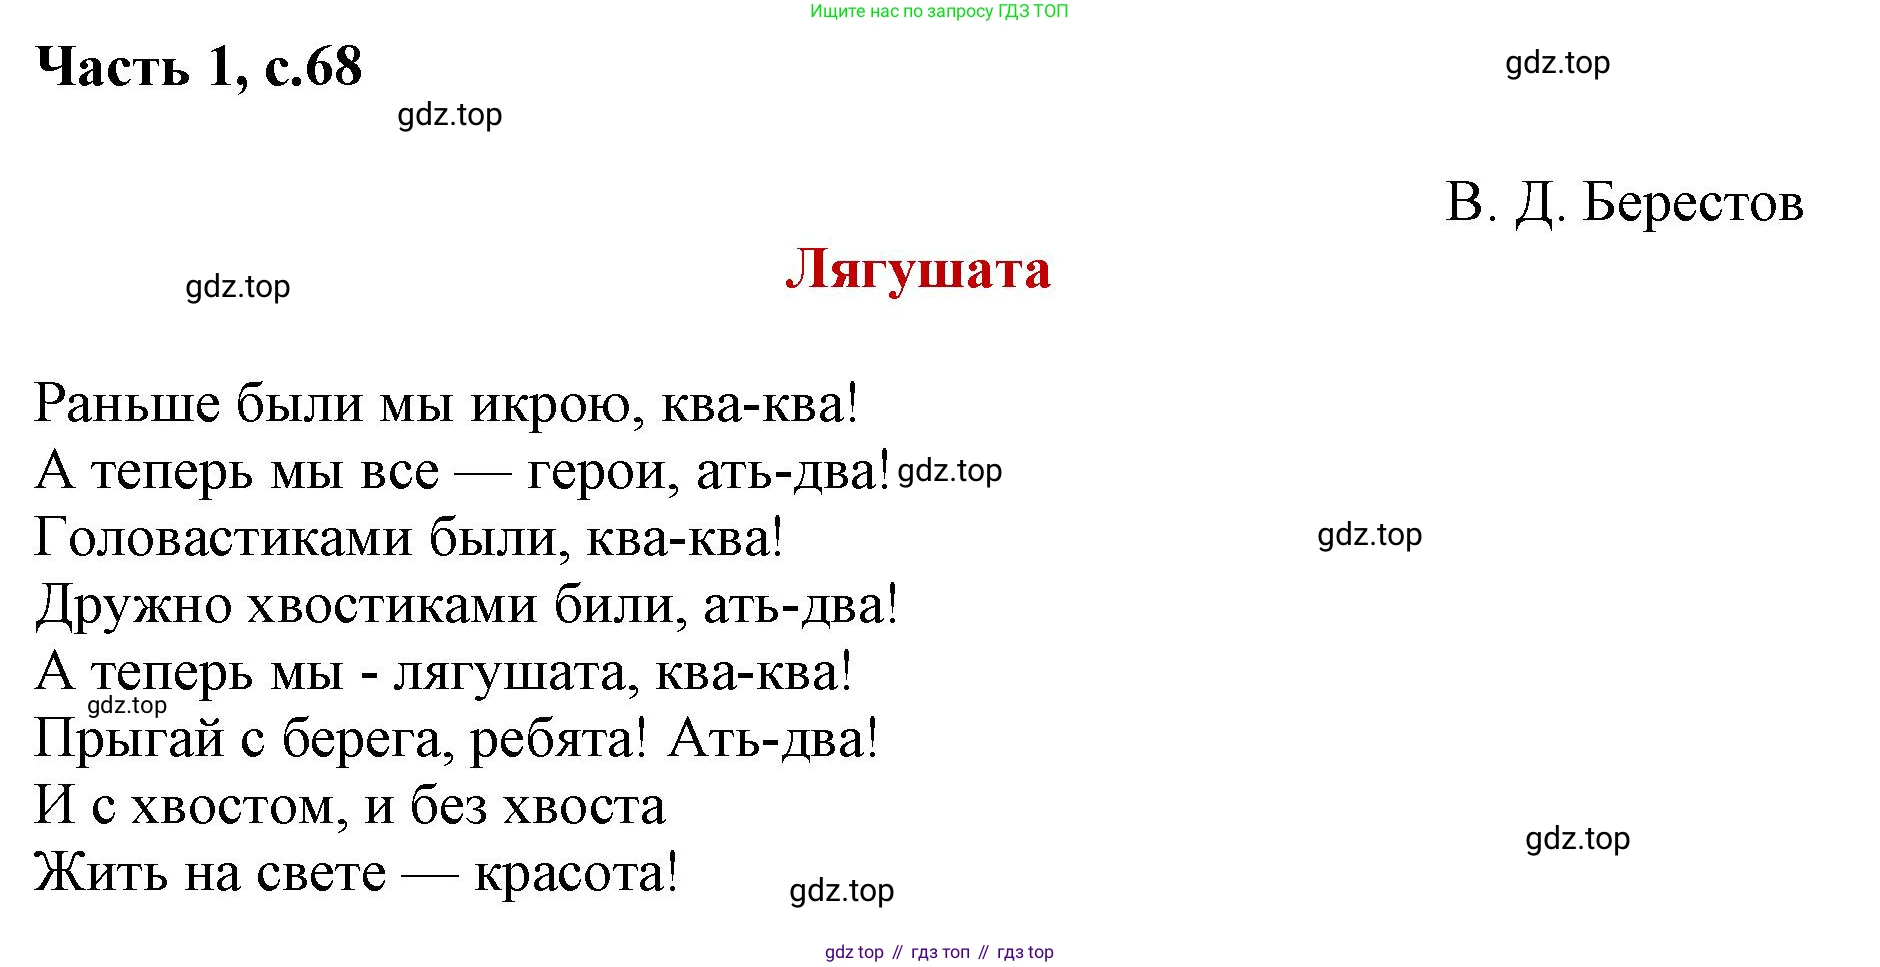Click the line "И с хвостом, и без хвоста"
Image resolution: width=1880 pixels, height=967 pixels.
350,806
